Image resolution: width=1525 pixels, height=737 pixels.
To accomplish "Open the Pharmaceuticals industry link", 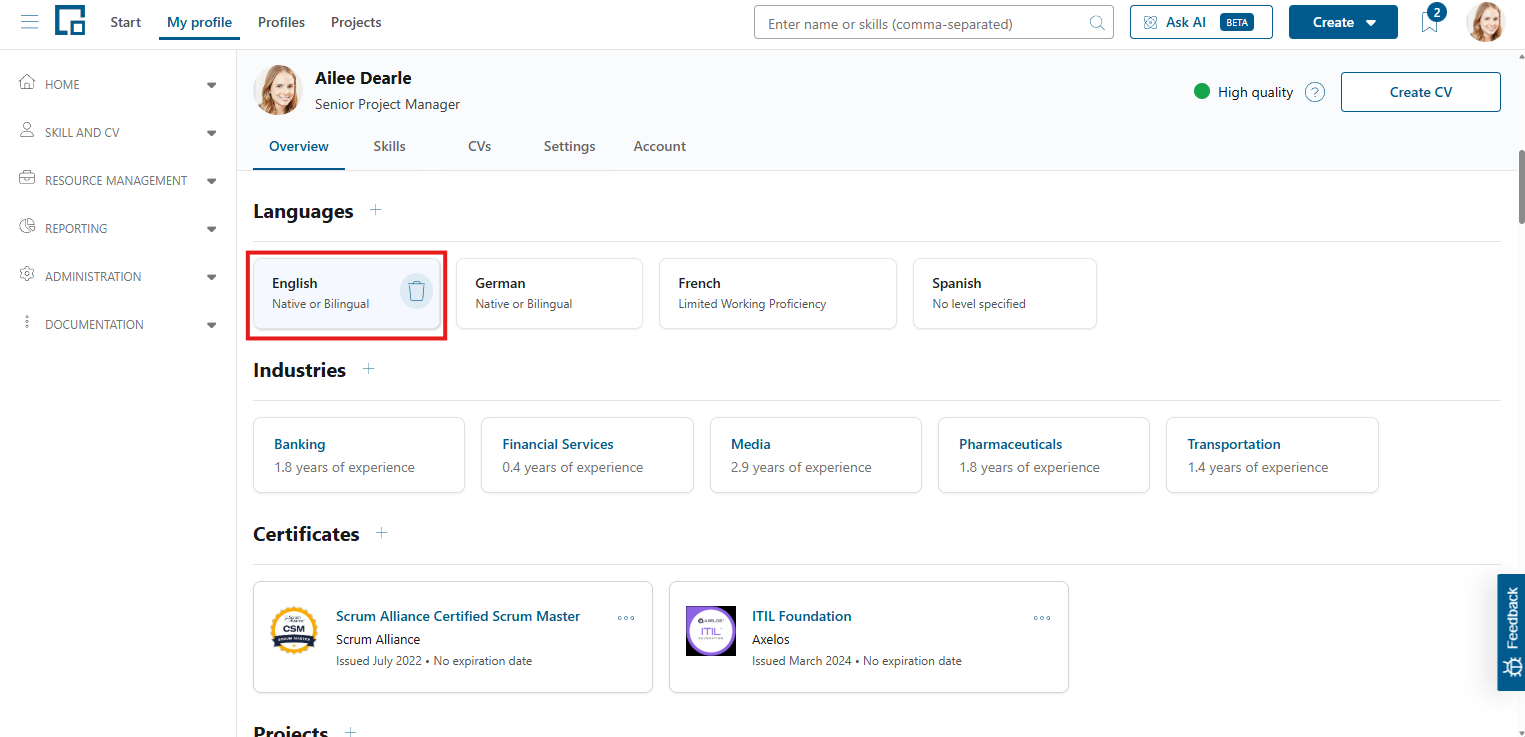I will click(x=1010, y=444).
